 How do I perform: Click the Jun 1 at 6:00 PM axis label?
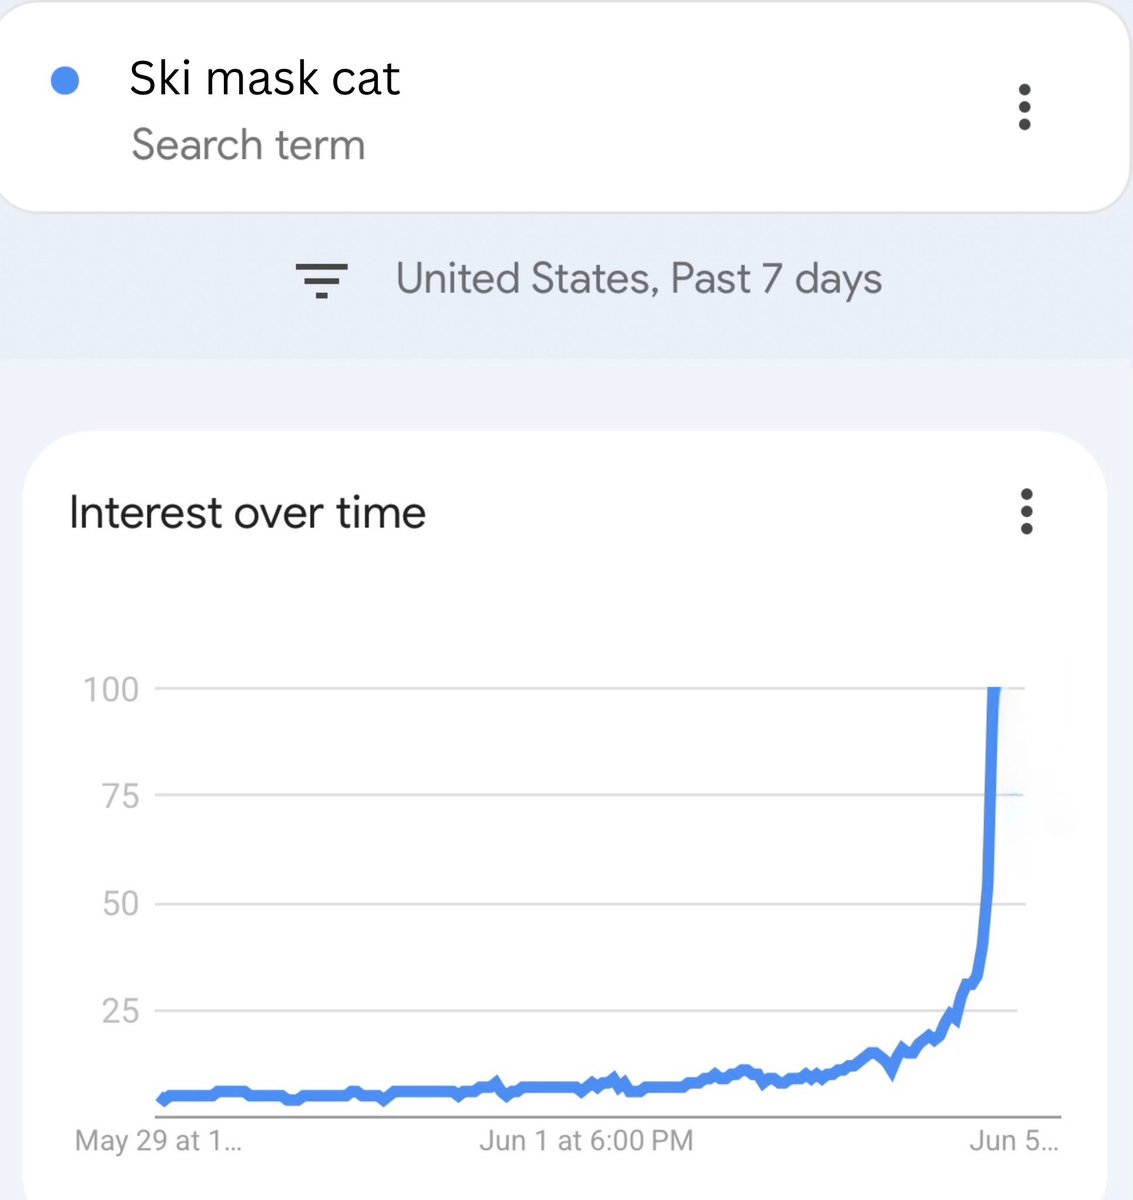pyautogui.click(x=586, y=1141)
